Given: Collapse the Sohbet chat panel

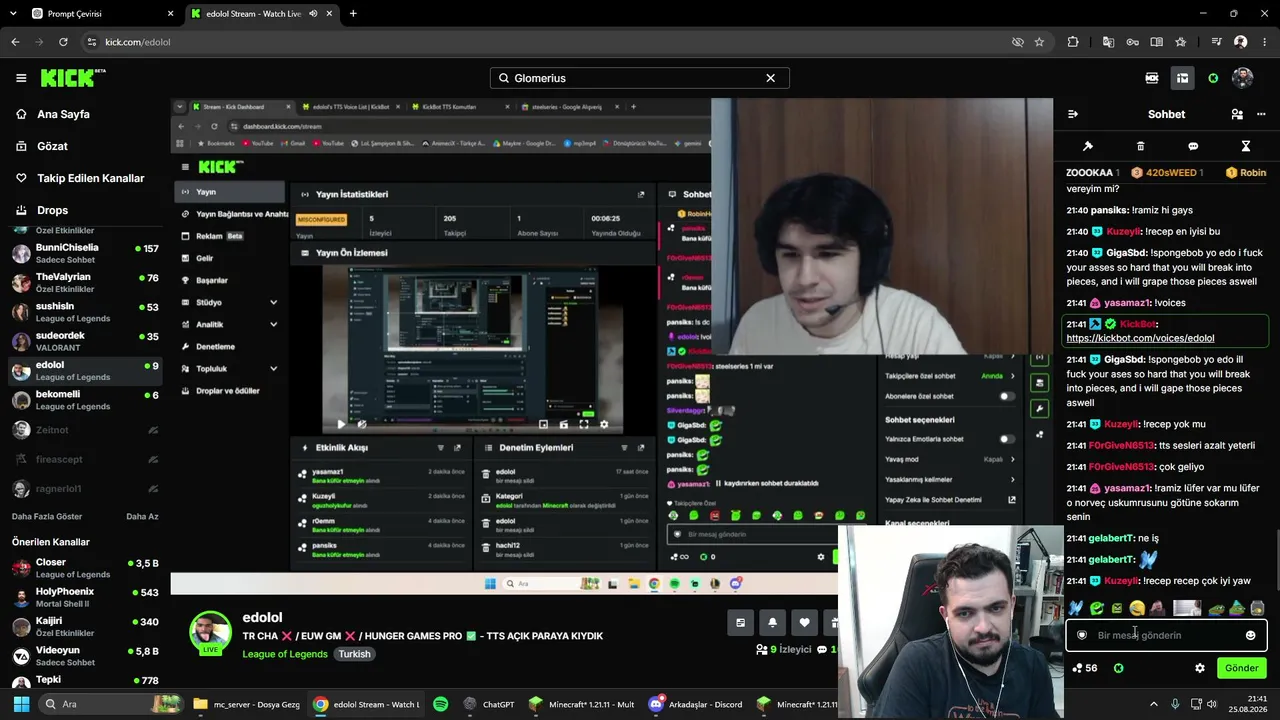Looking at the screenshot, I should coord(1073,114).
